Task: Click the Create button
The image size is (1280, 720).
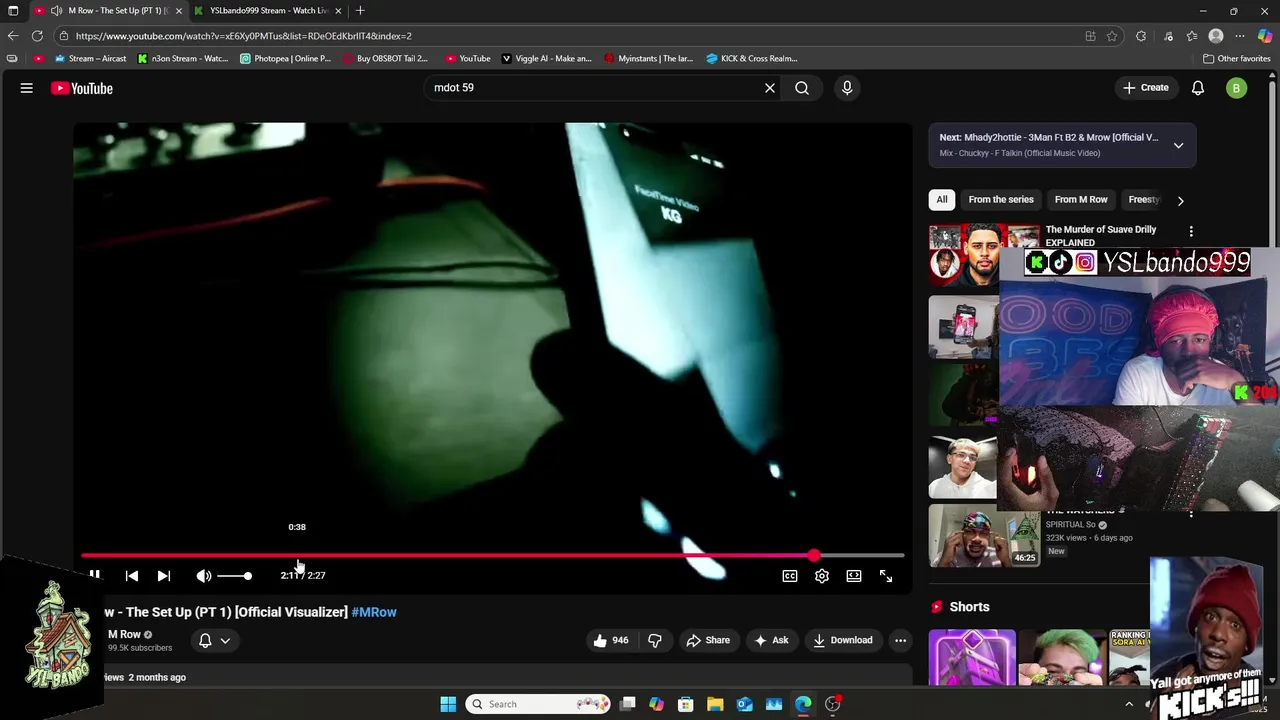Action: pos(1145,88)
